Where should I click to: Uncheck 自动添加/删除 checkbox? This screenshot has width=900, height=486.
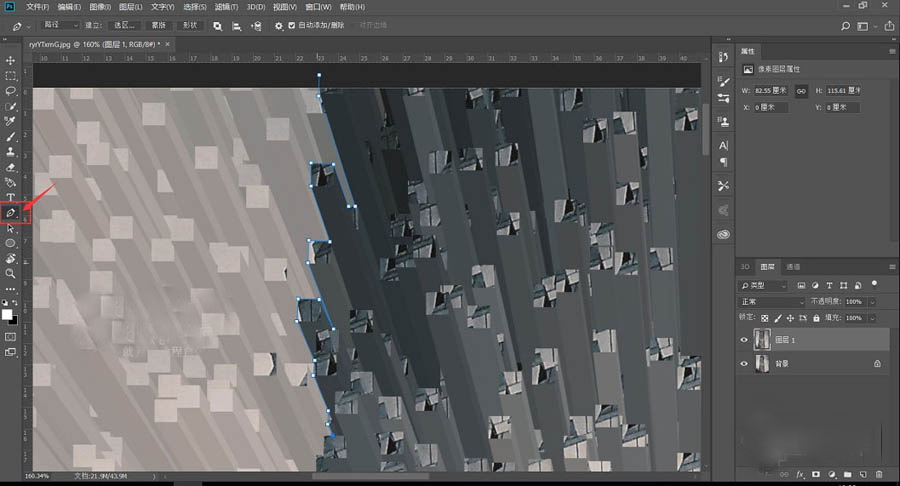coord(291,25)
